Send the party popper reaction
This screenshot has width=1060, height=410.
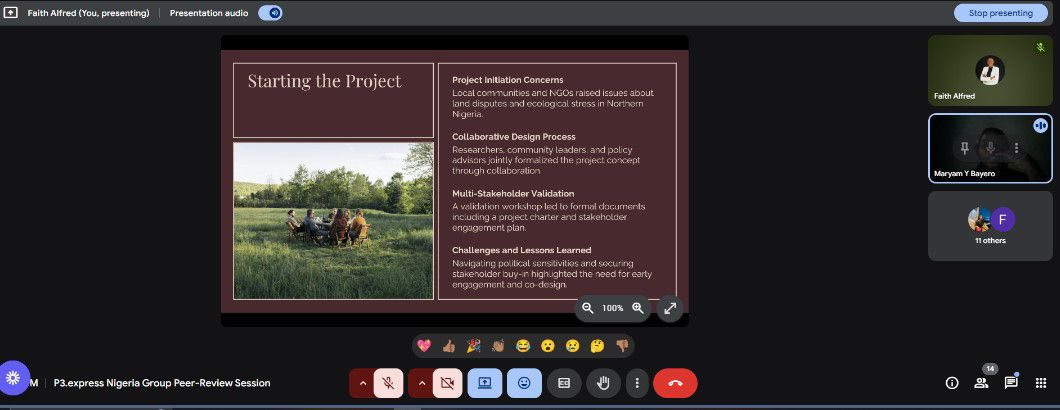click(473, 346)
